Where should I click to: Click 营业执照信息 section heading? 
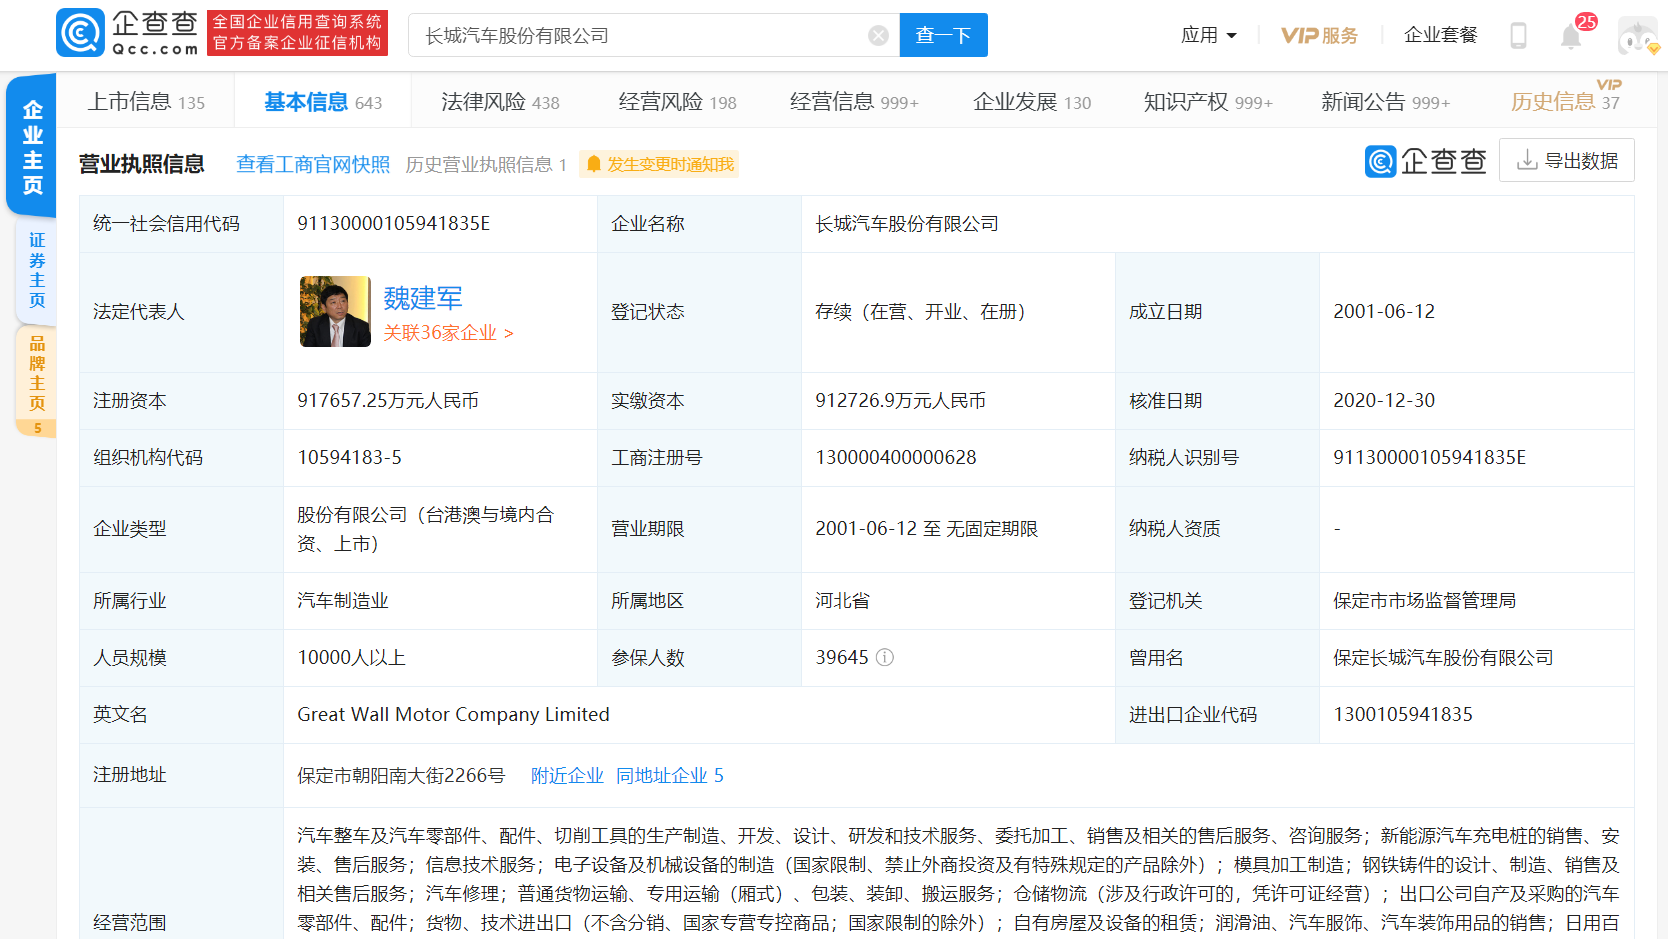pyautogui.click(x=142, y=164)
